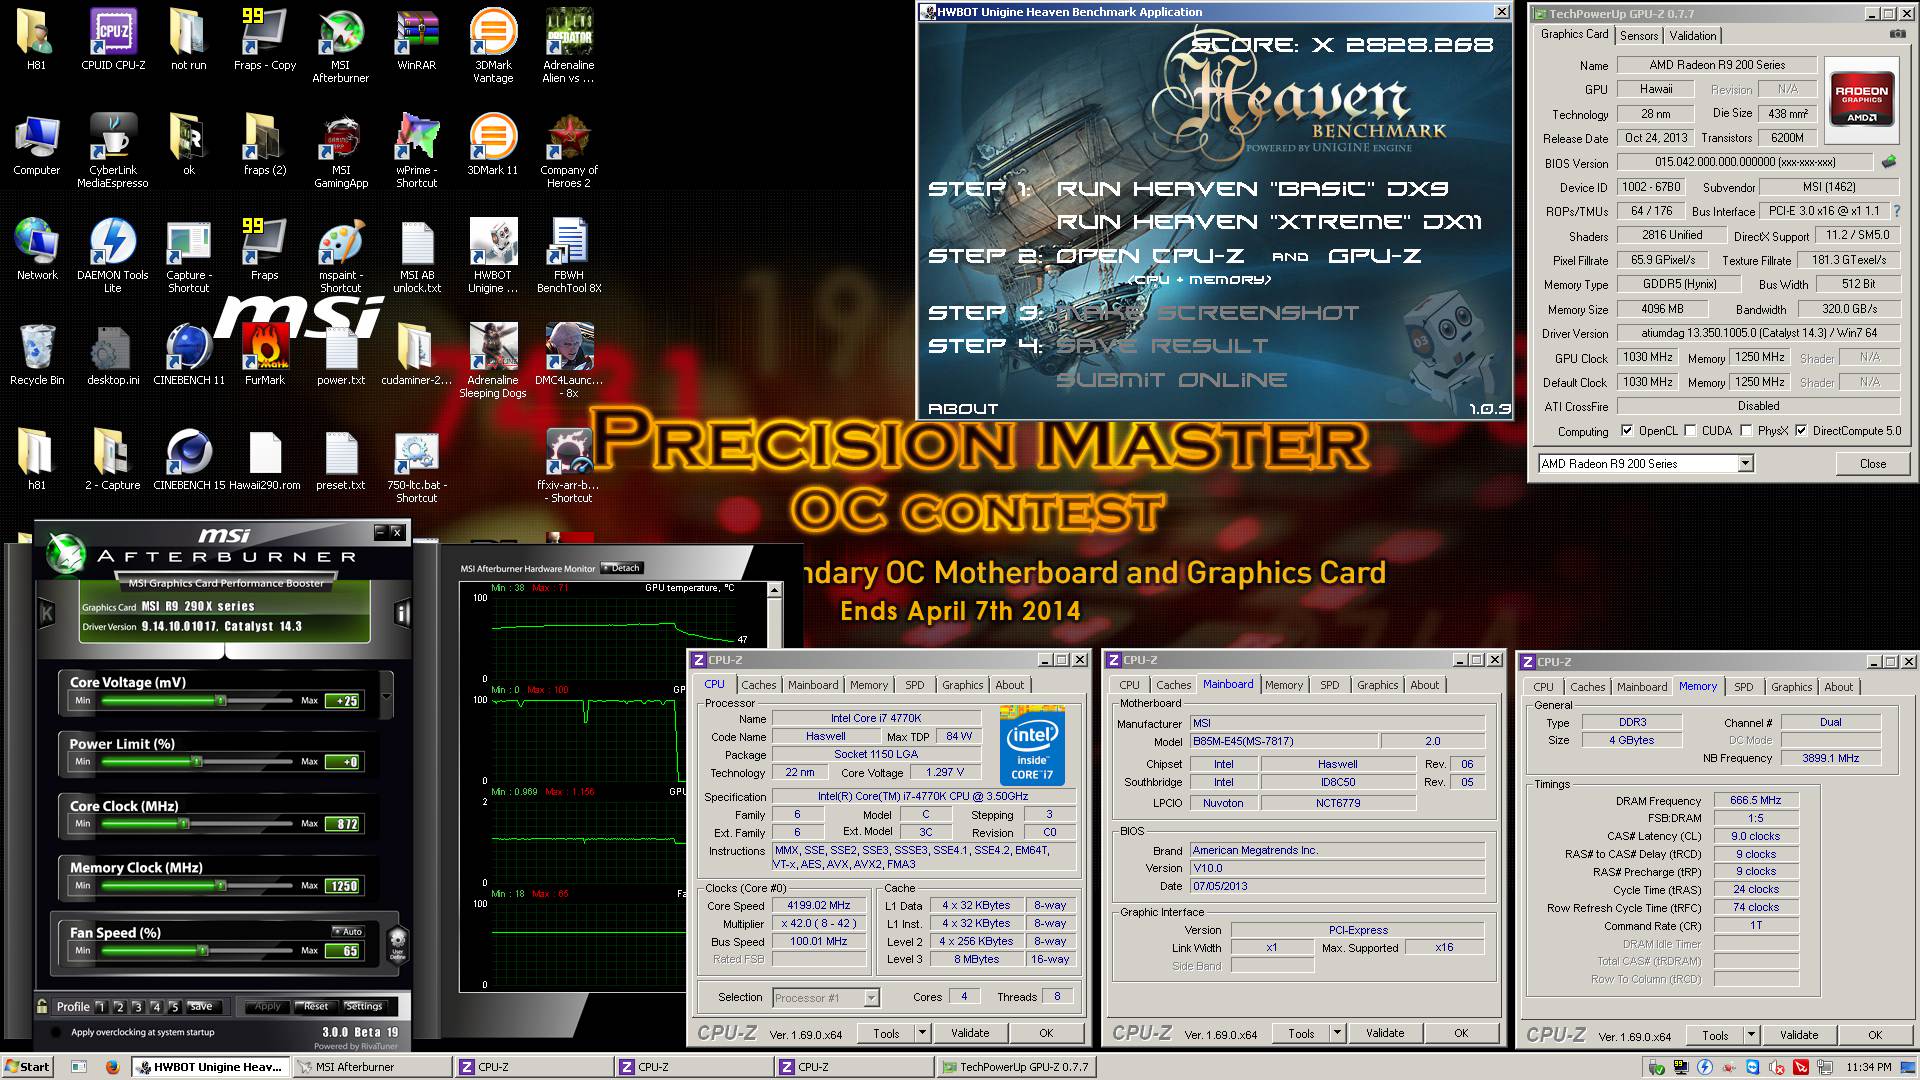
Task: Open the CINEBENCH 11 desktop icon
Action: (189, 355)
